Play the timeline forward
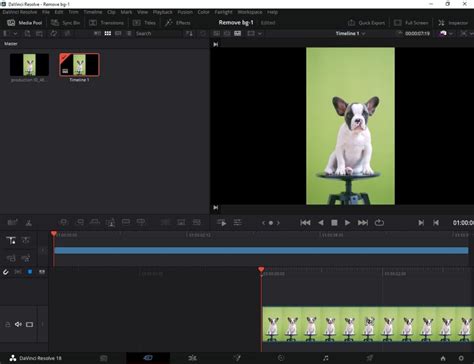This screenshot has width=474, height=364. [x=347, y=223]
